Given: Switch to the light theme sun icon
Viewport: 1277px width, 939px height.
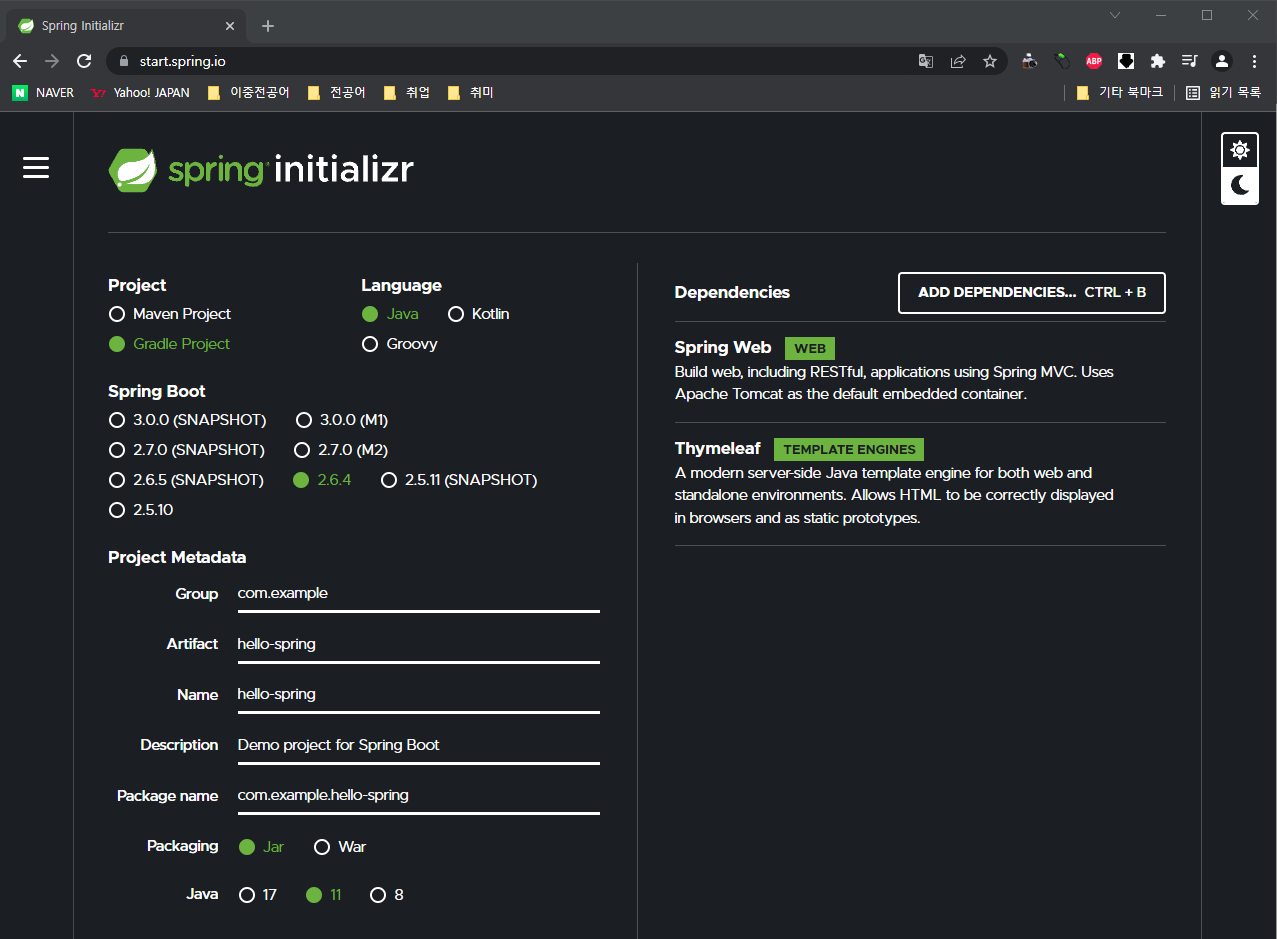Looking at the screenshot, I should pyautogui.click(x=1240, y=151).
